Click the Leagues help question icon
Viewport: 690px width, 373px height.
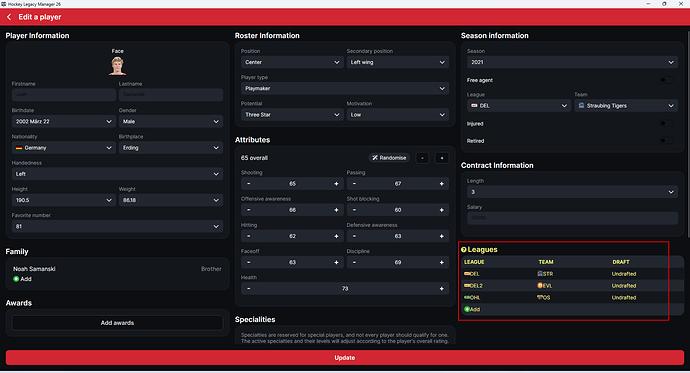[x=463, y=249]
